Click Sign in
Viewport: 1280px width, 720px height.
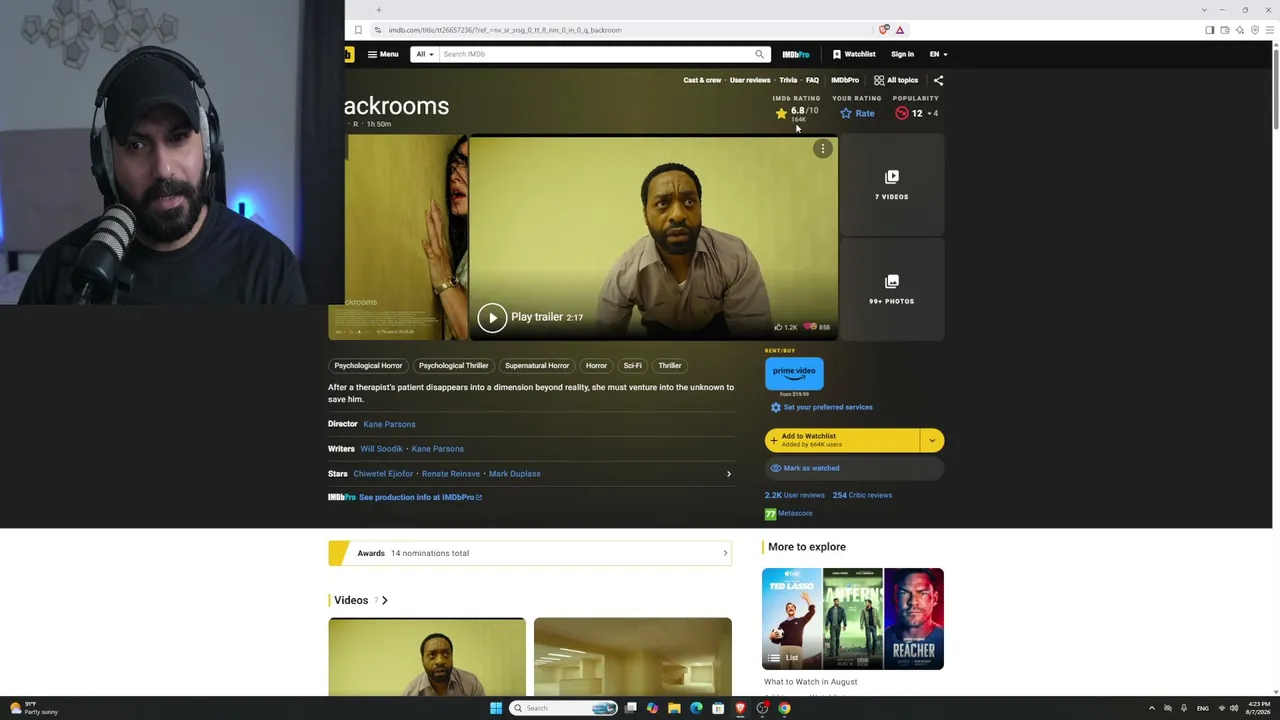click(x=902, y=54)
